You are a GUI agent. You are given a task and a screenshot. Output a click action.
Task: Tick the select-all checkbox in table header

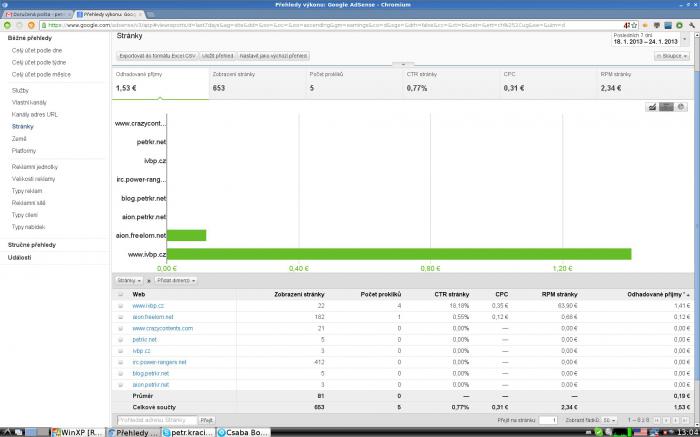121,295
